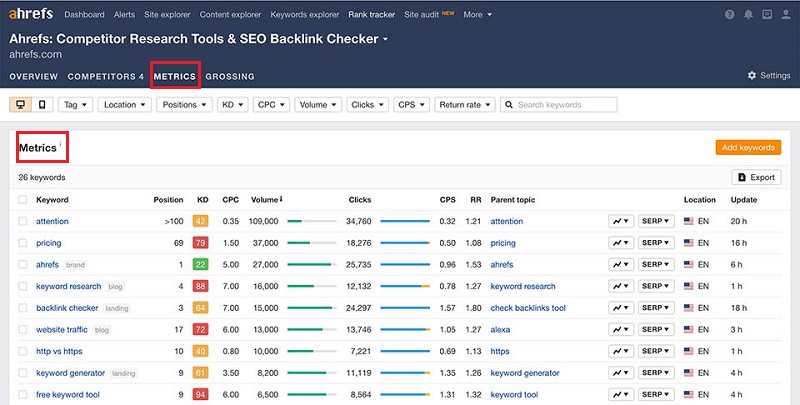Open the Volume filter dropdown

click(318, 105)
